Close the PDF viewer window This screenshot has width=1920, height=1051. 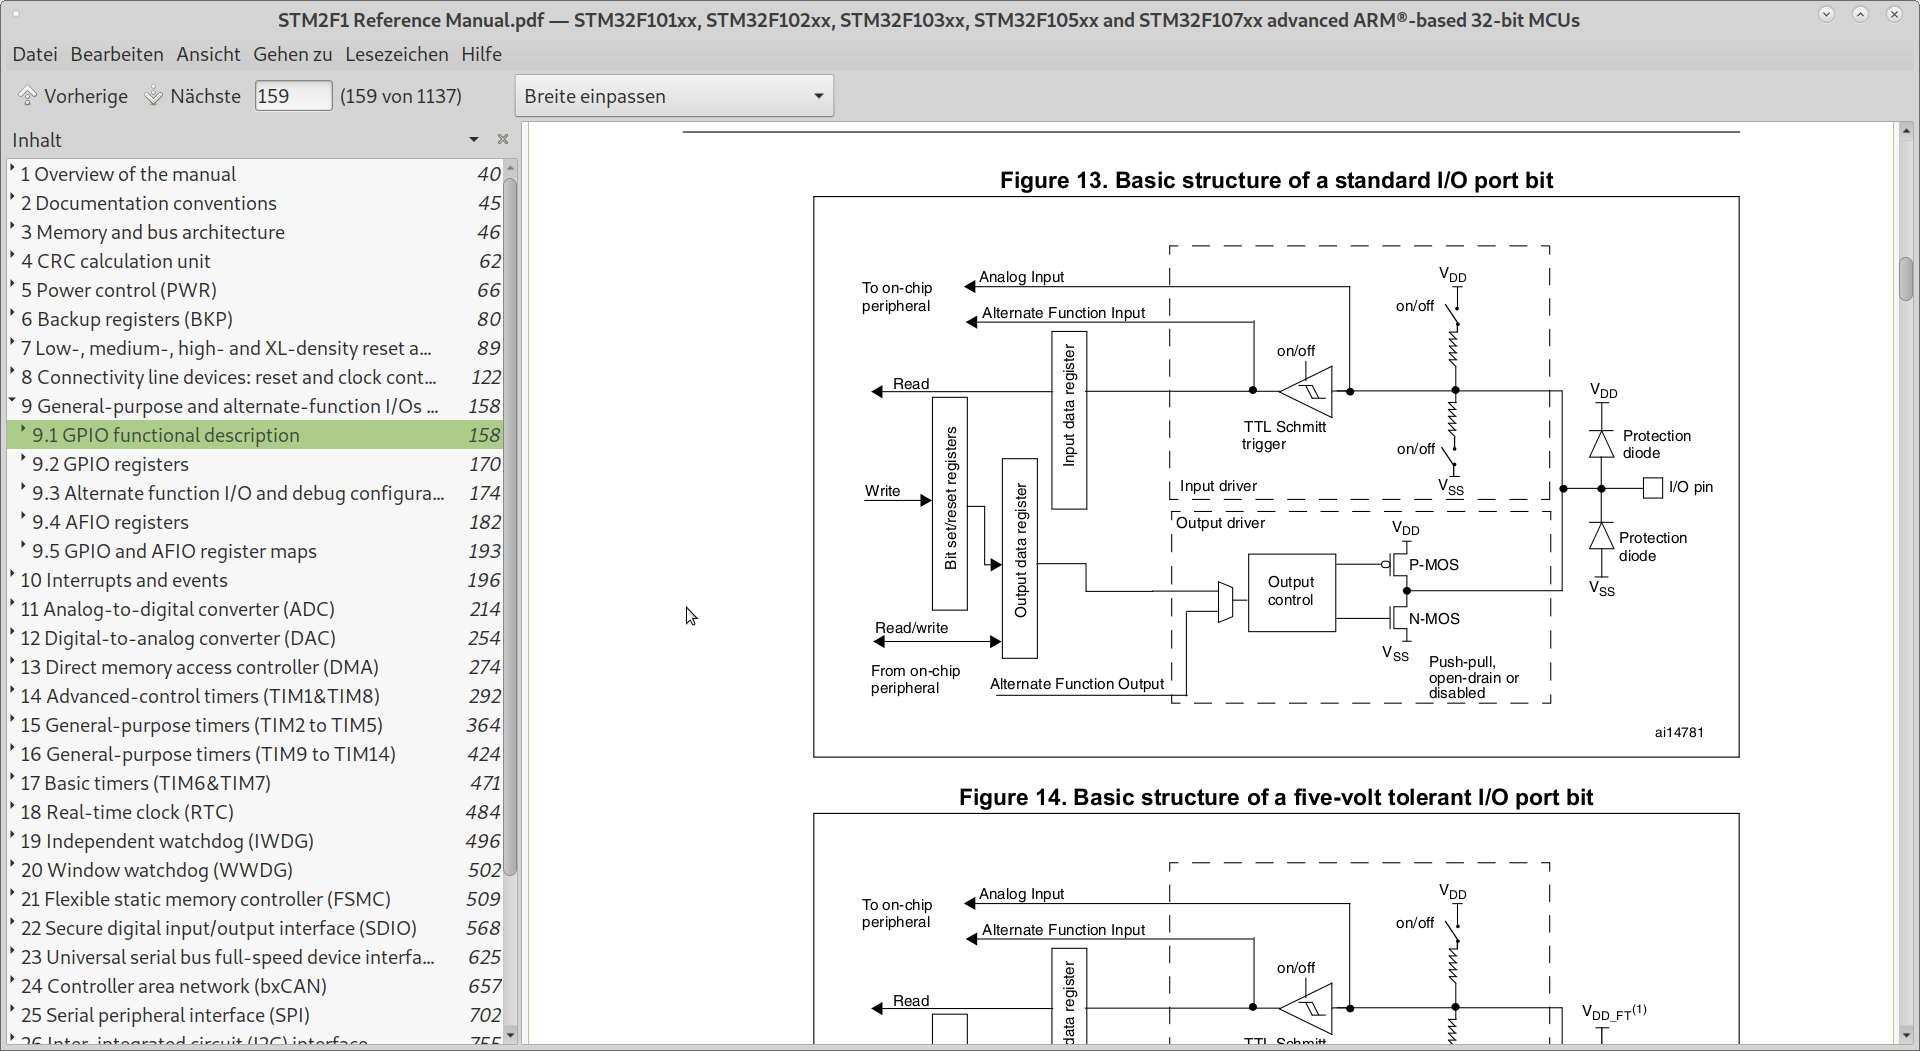click(x=1894, y=14)
